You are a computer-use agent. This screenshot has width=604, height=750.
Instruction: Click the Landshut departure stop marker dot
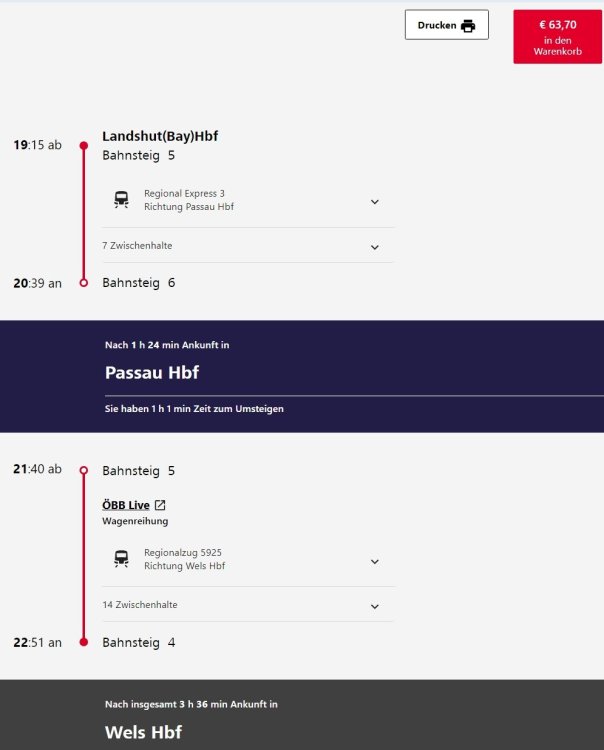84,145
